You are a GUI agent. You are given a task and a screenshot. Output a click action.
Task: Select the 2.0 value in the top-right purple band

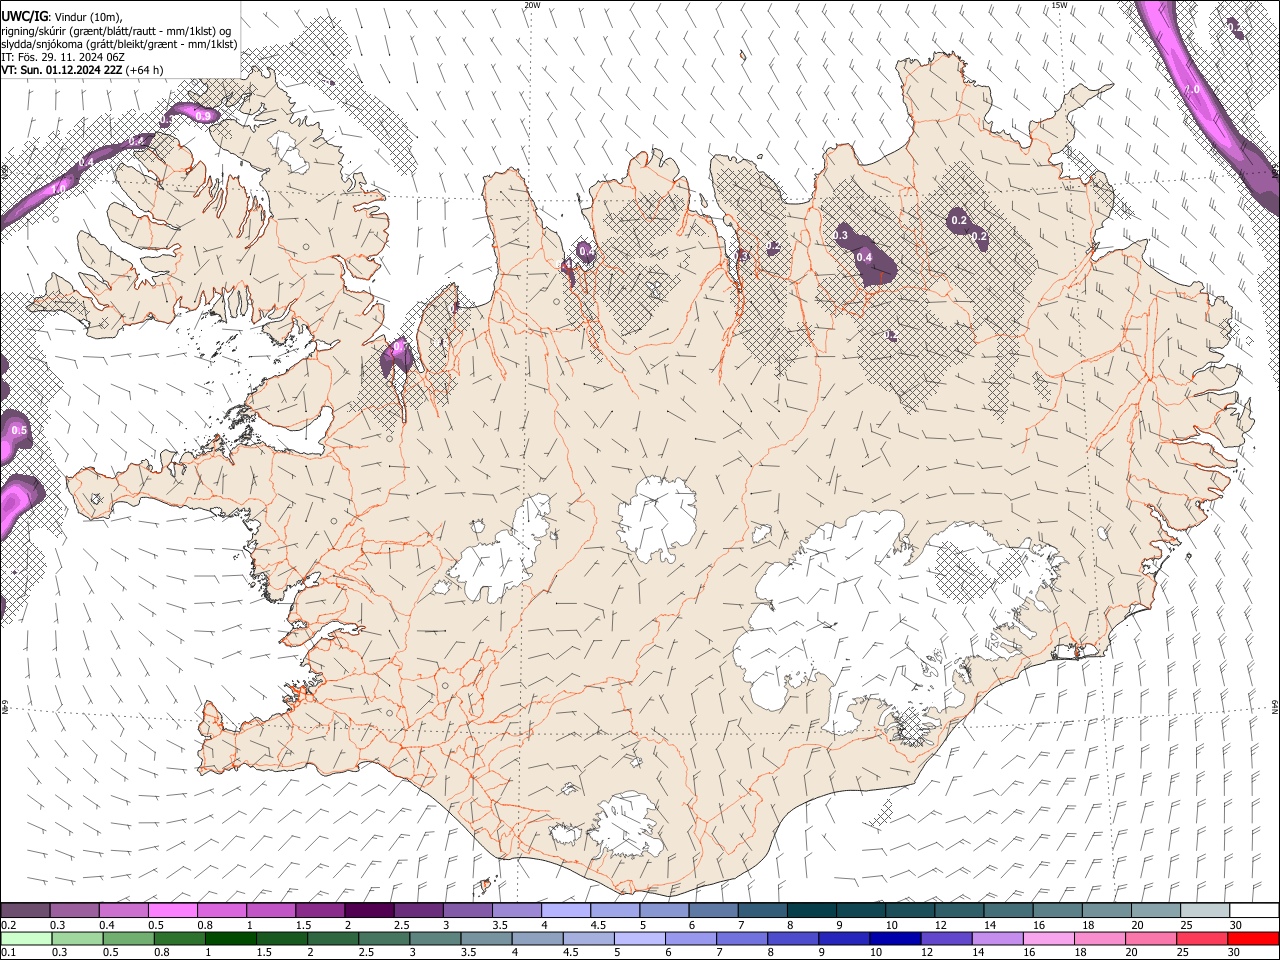[x=1191, y=89]
